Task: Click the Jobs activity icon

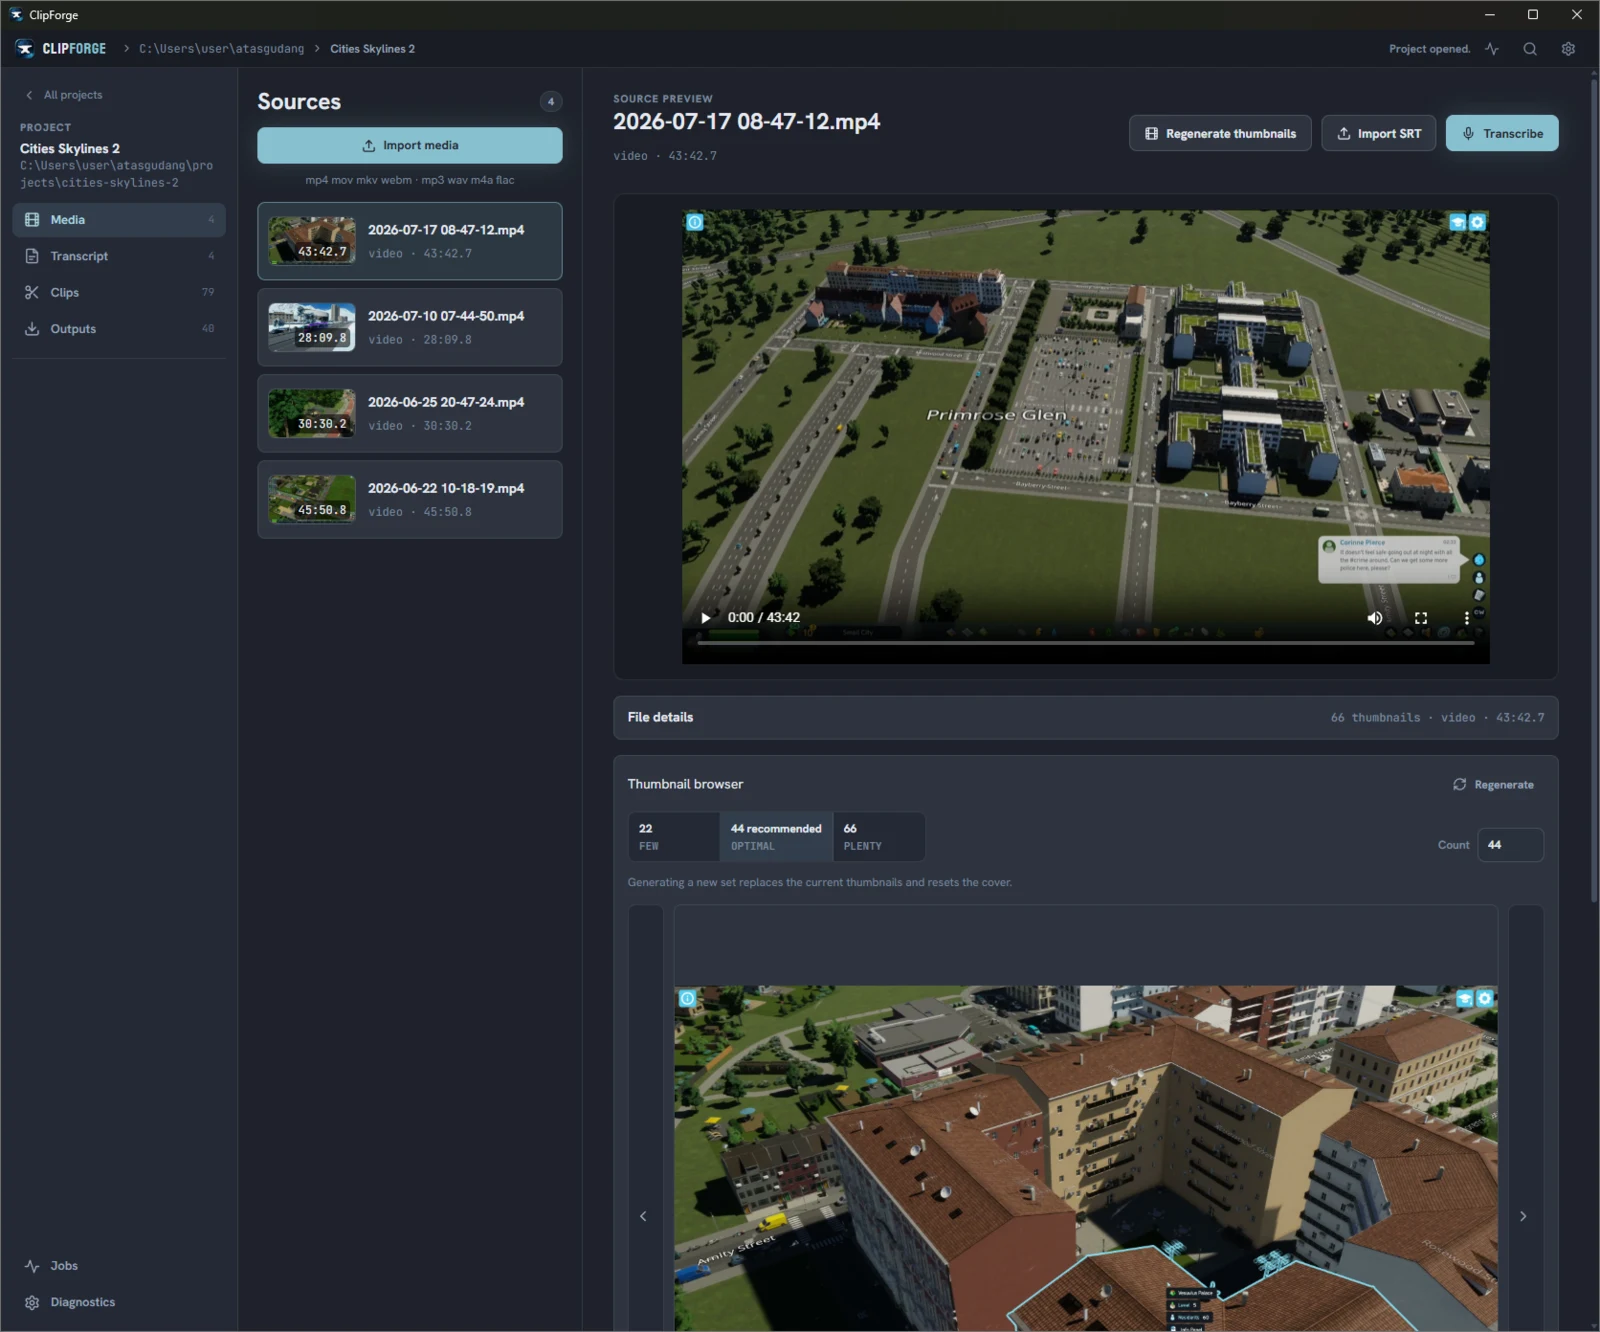Action: pyautogui.click(x=32, y=1266)
